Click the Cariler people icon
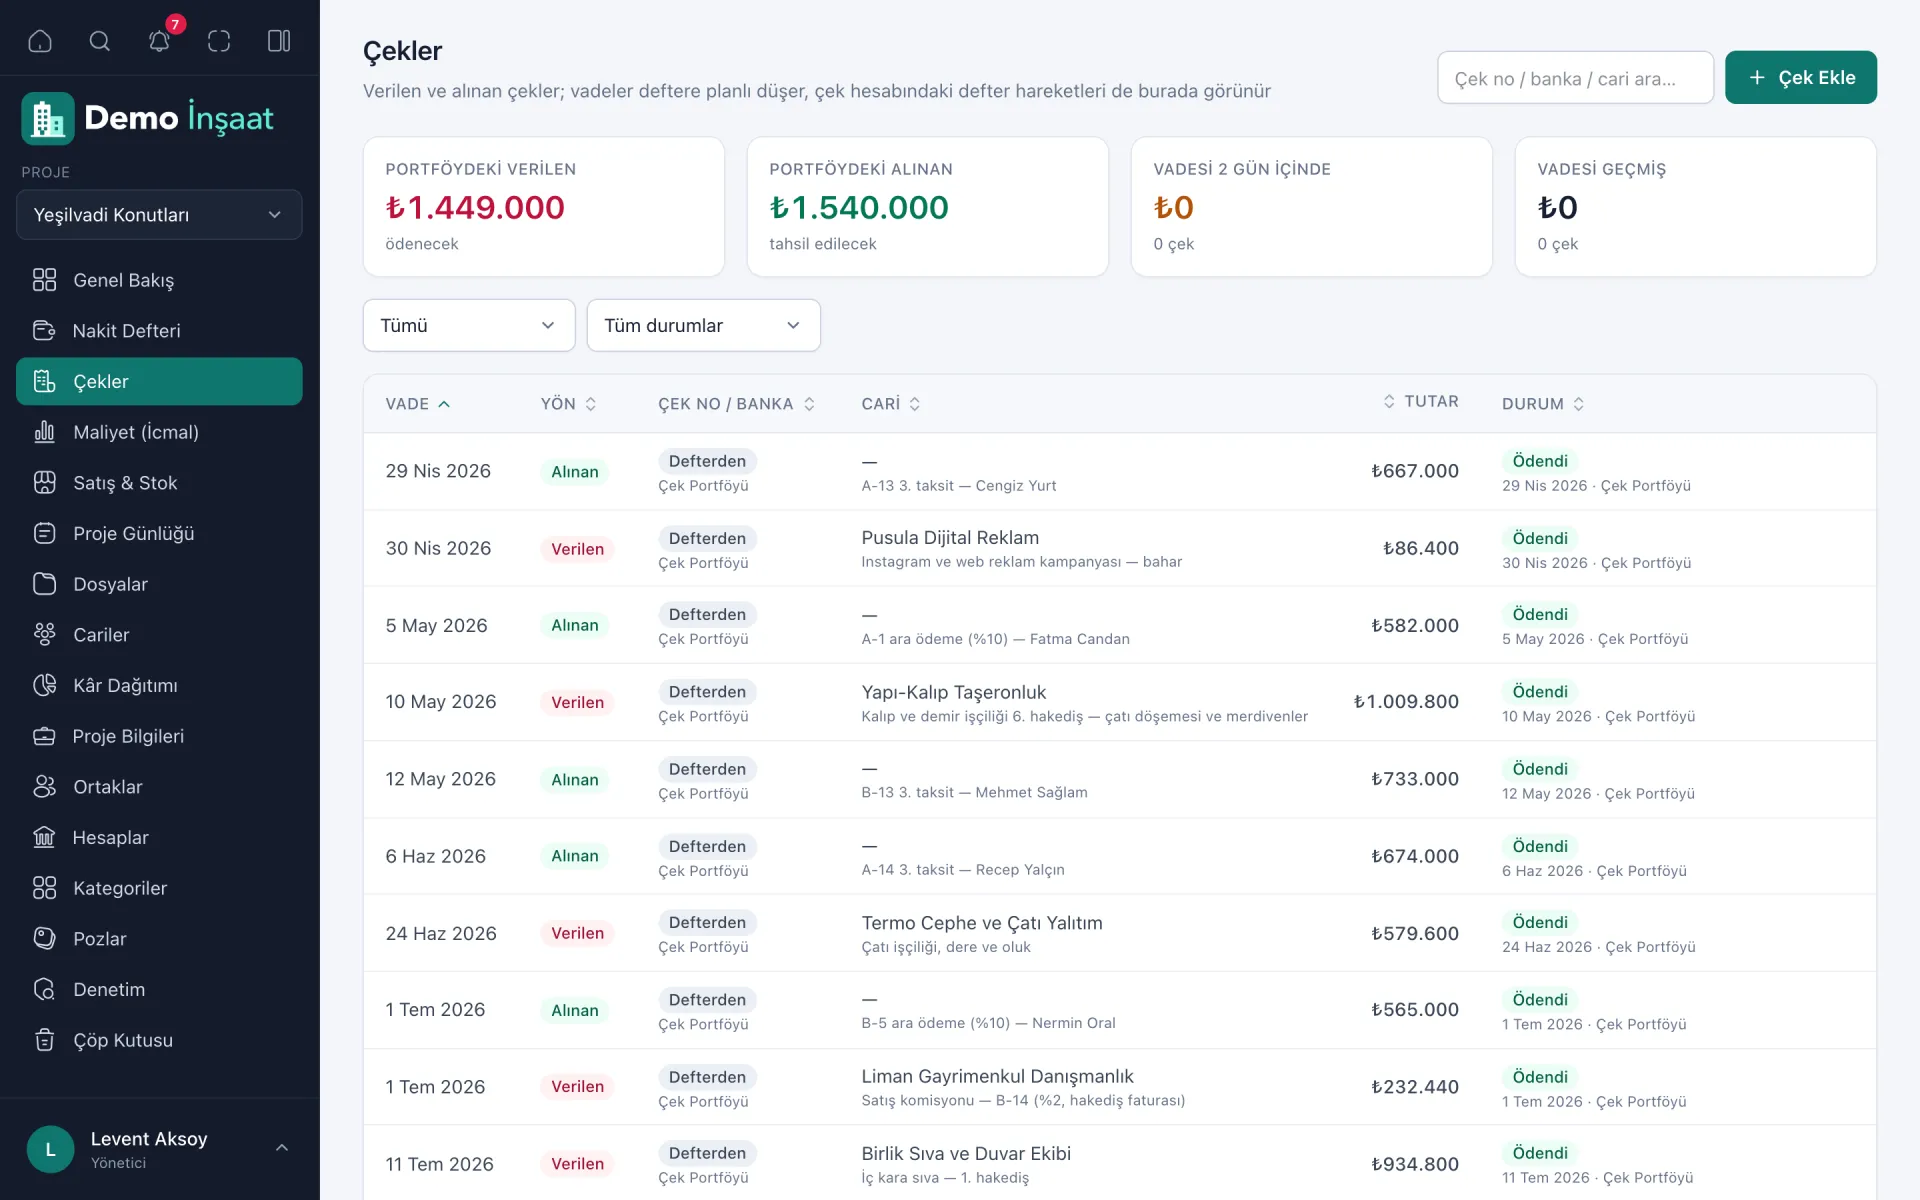 pos(44,634)
